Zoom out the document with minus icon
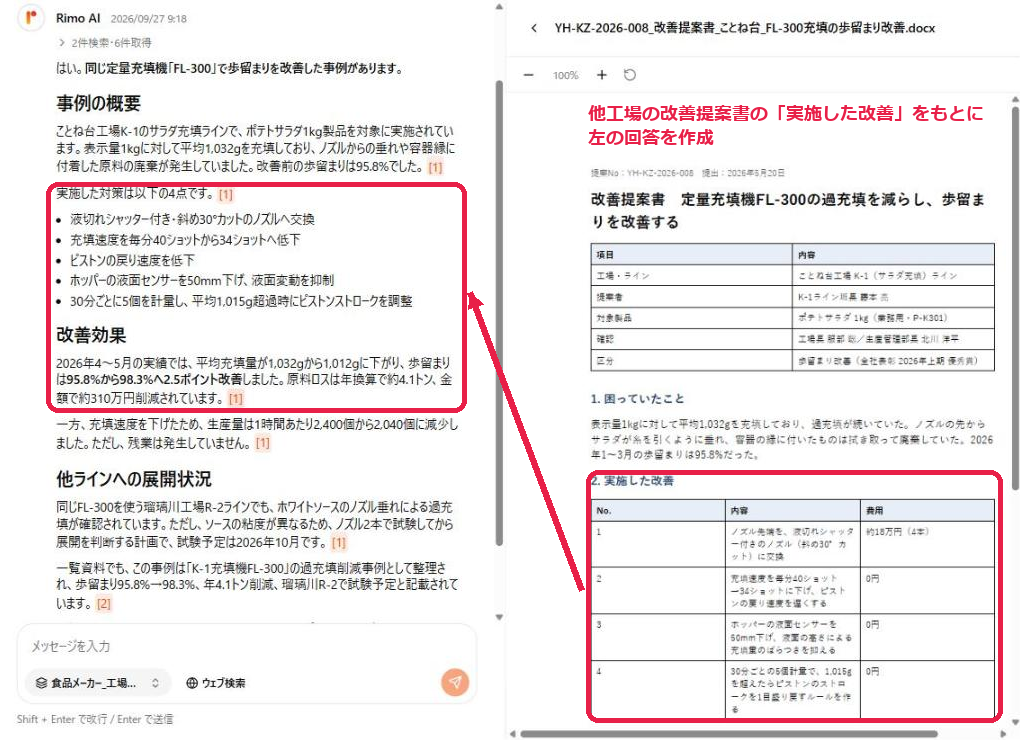Screen dimensions: 1020x740 [528, 75]
